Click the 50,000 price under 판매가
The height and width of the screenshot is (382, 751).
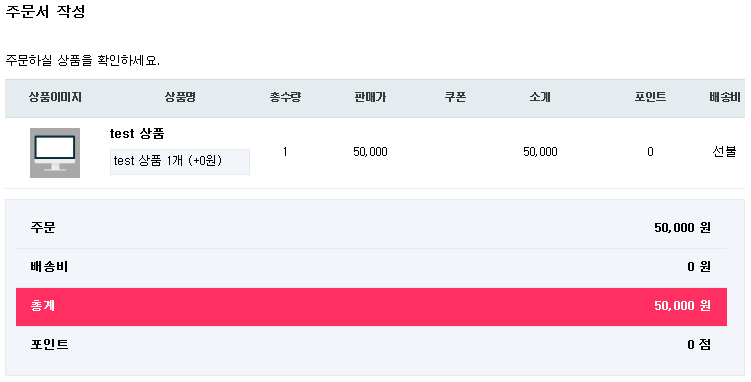click(370, 152)
